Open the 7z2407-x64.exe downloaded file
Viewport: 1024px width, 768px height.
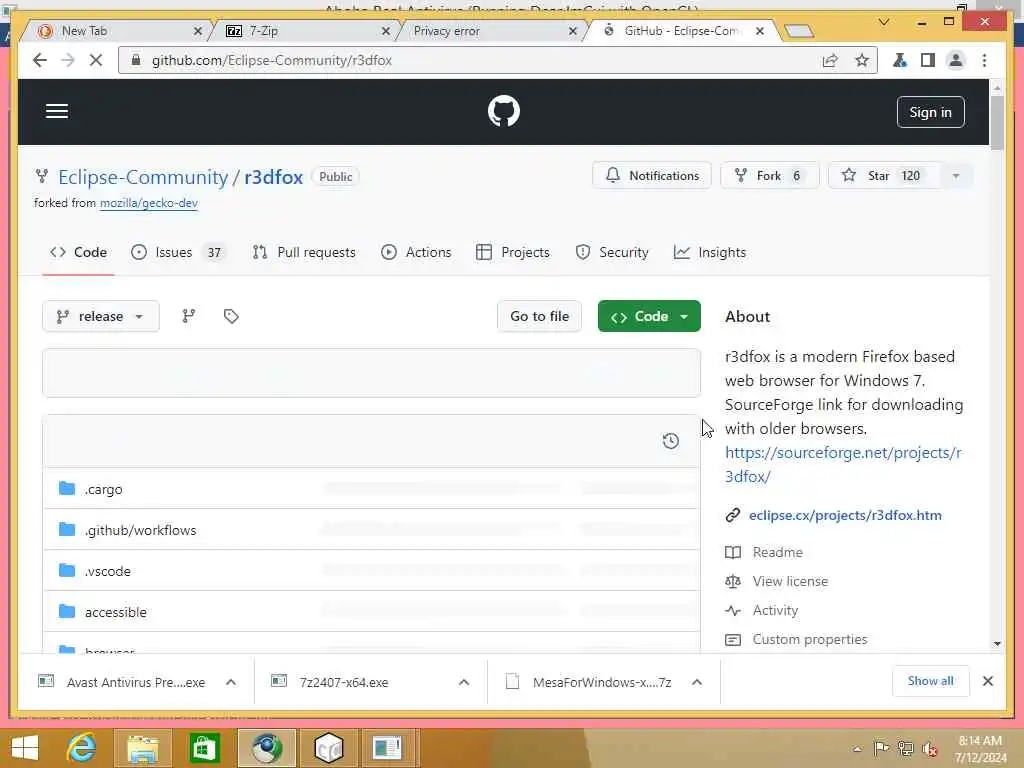click(344, 682)
